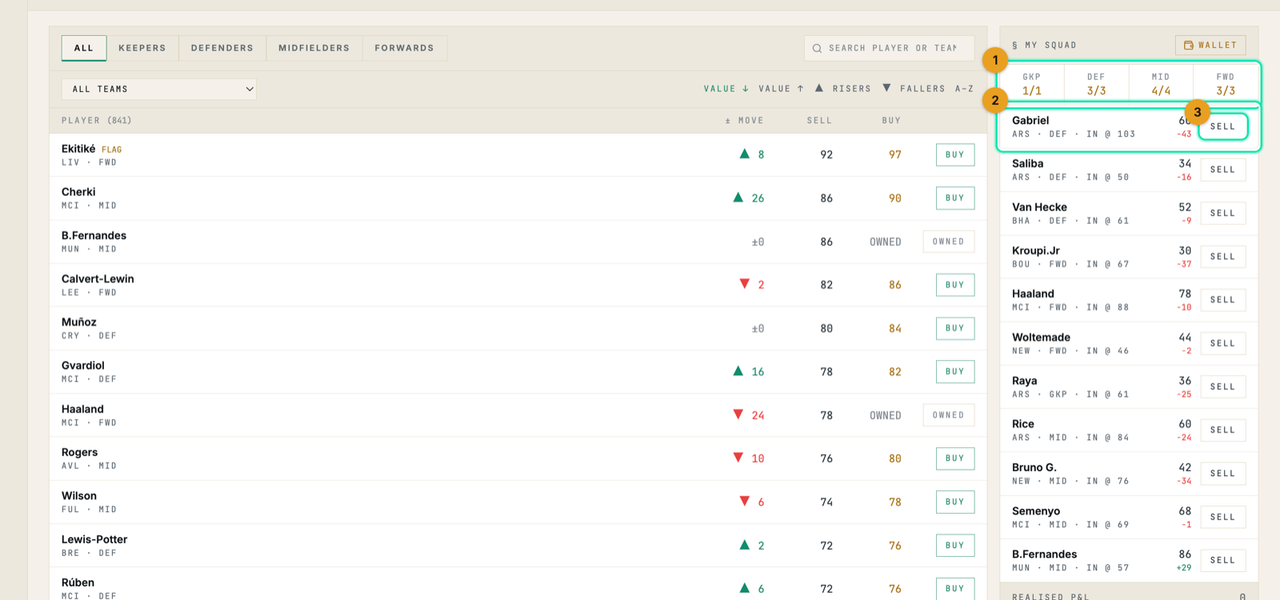Image resolution: width=1280 pixels, height=600 pixels.
Task: Sell Saliba from My Squad
Action: [1223, 170]
